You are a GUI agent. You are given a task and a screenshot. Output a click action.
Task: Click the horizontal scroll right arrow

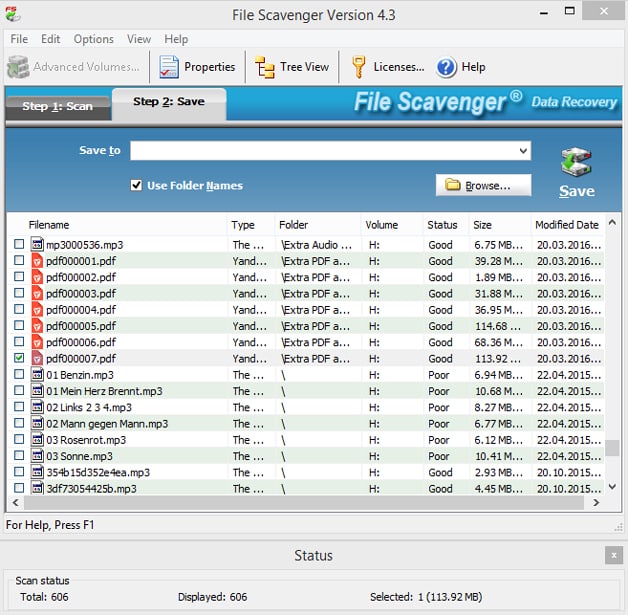[596, 502]
